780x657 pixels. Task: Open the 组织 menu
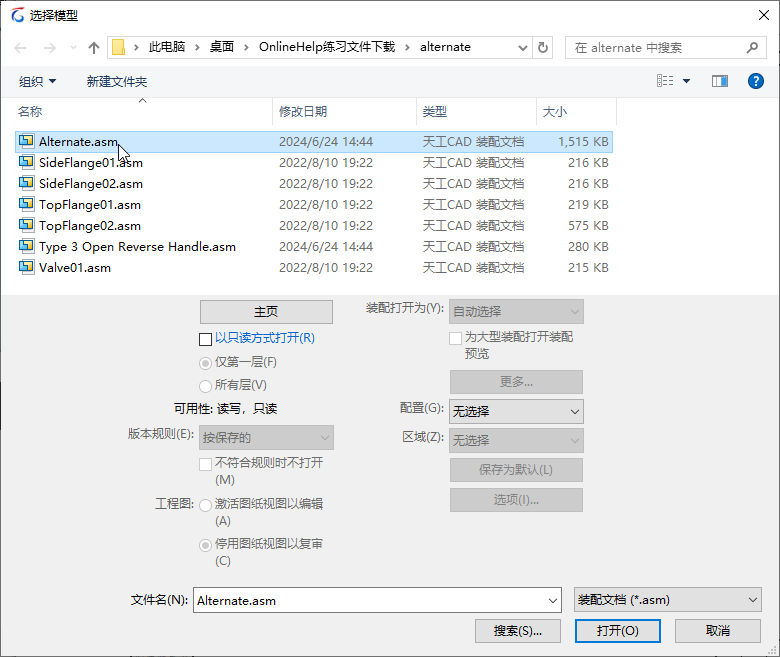[37, 81]
